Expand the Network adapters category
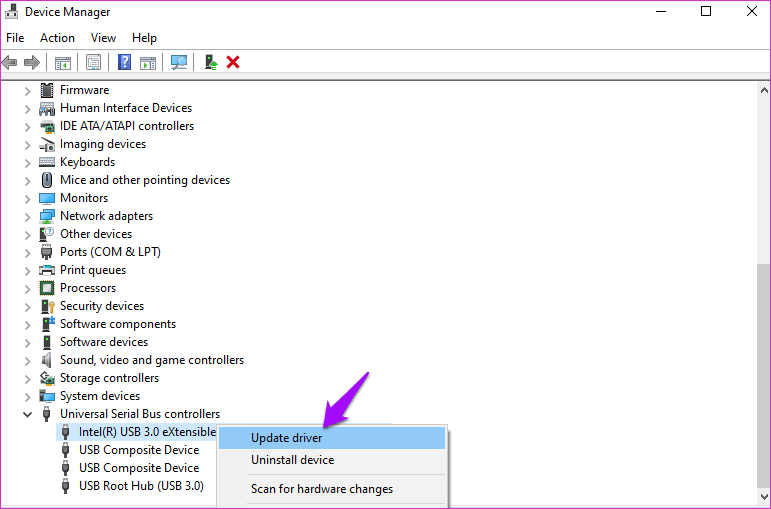Screen dimensions: 771x509 [27, 216]
